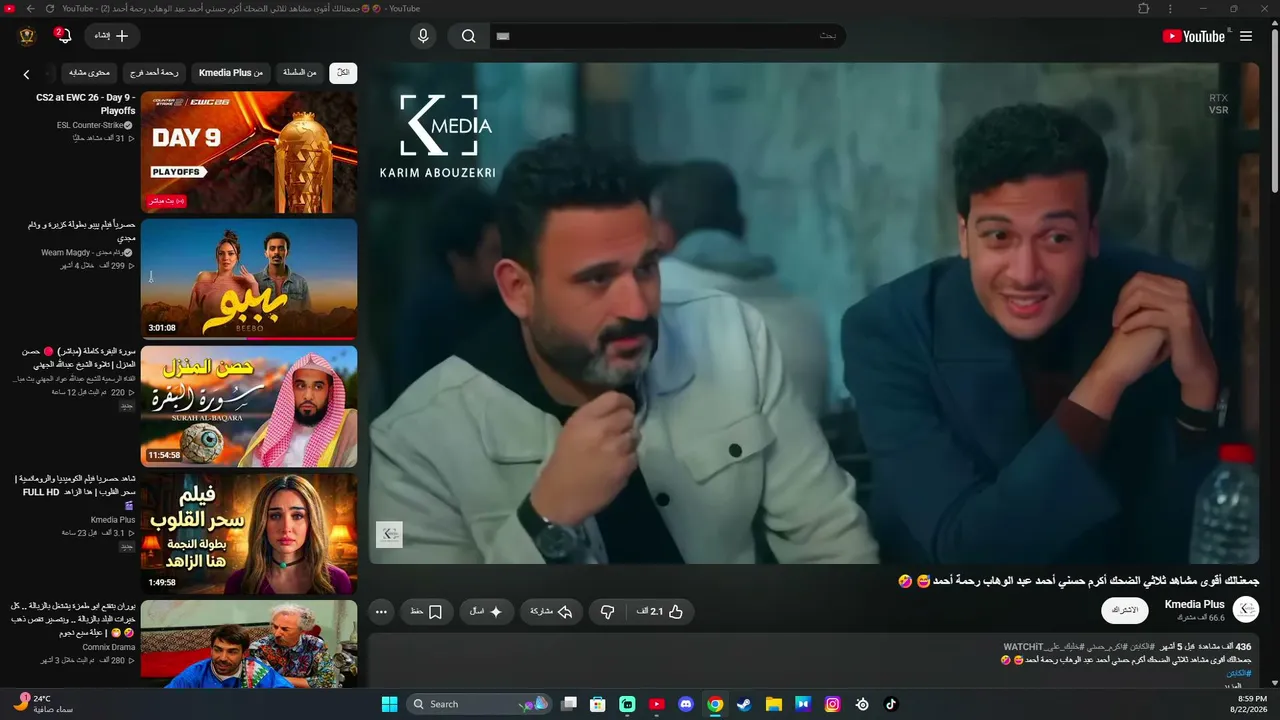Open the account avatar menu
The width and height of the screenshot is (1280, 720).
click(x=27, y=36)
